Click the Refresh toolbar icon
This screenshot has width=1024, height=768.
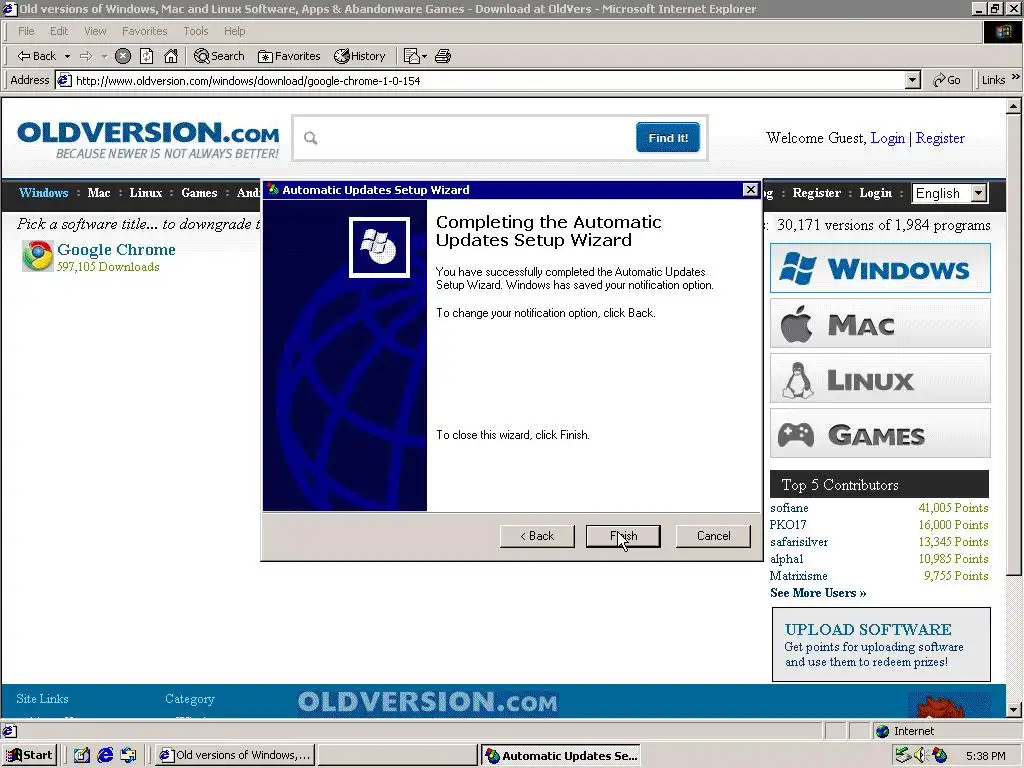pos(146,56)
